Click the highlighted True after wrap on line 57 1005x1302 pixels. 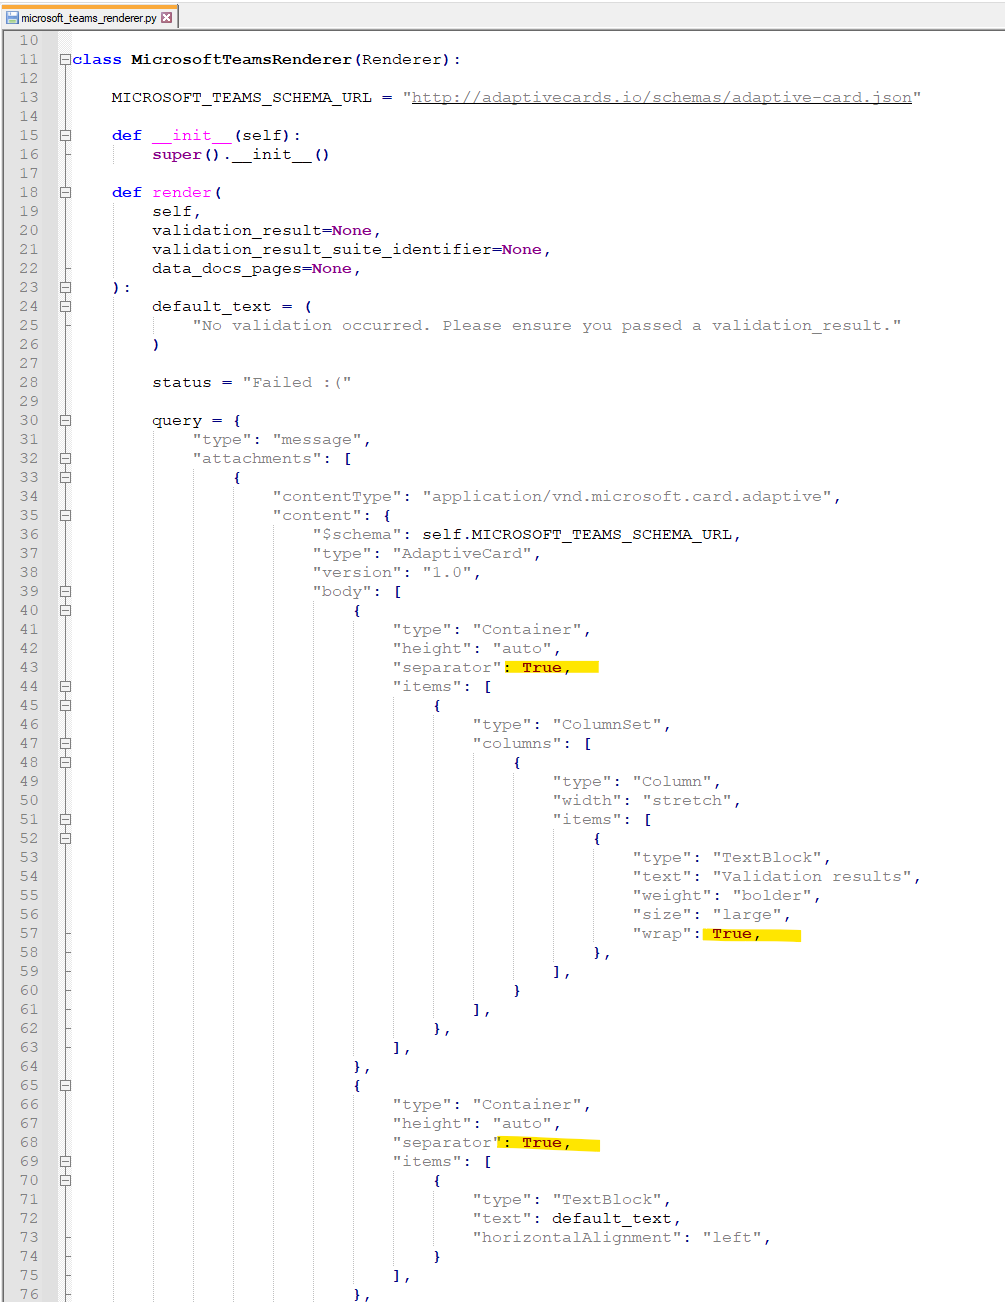click(x=732, y=933)
